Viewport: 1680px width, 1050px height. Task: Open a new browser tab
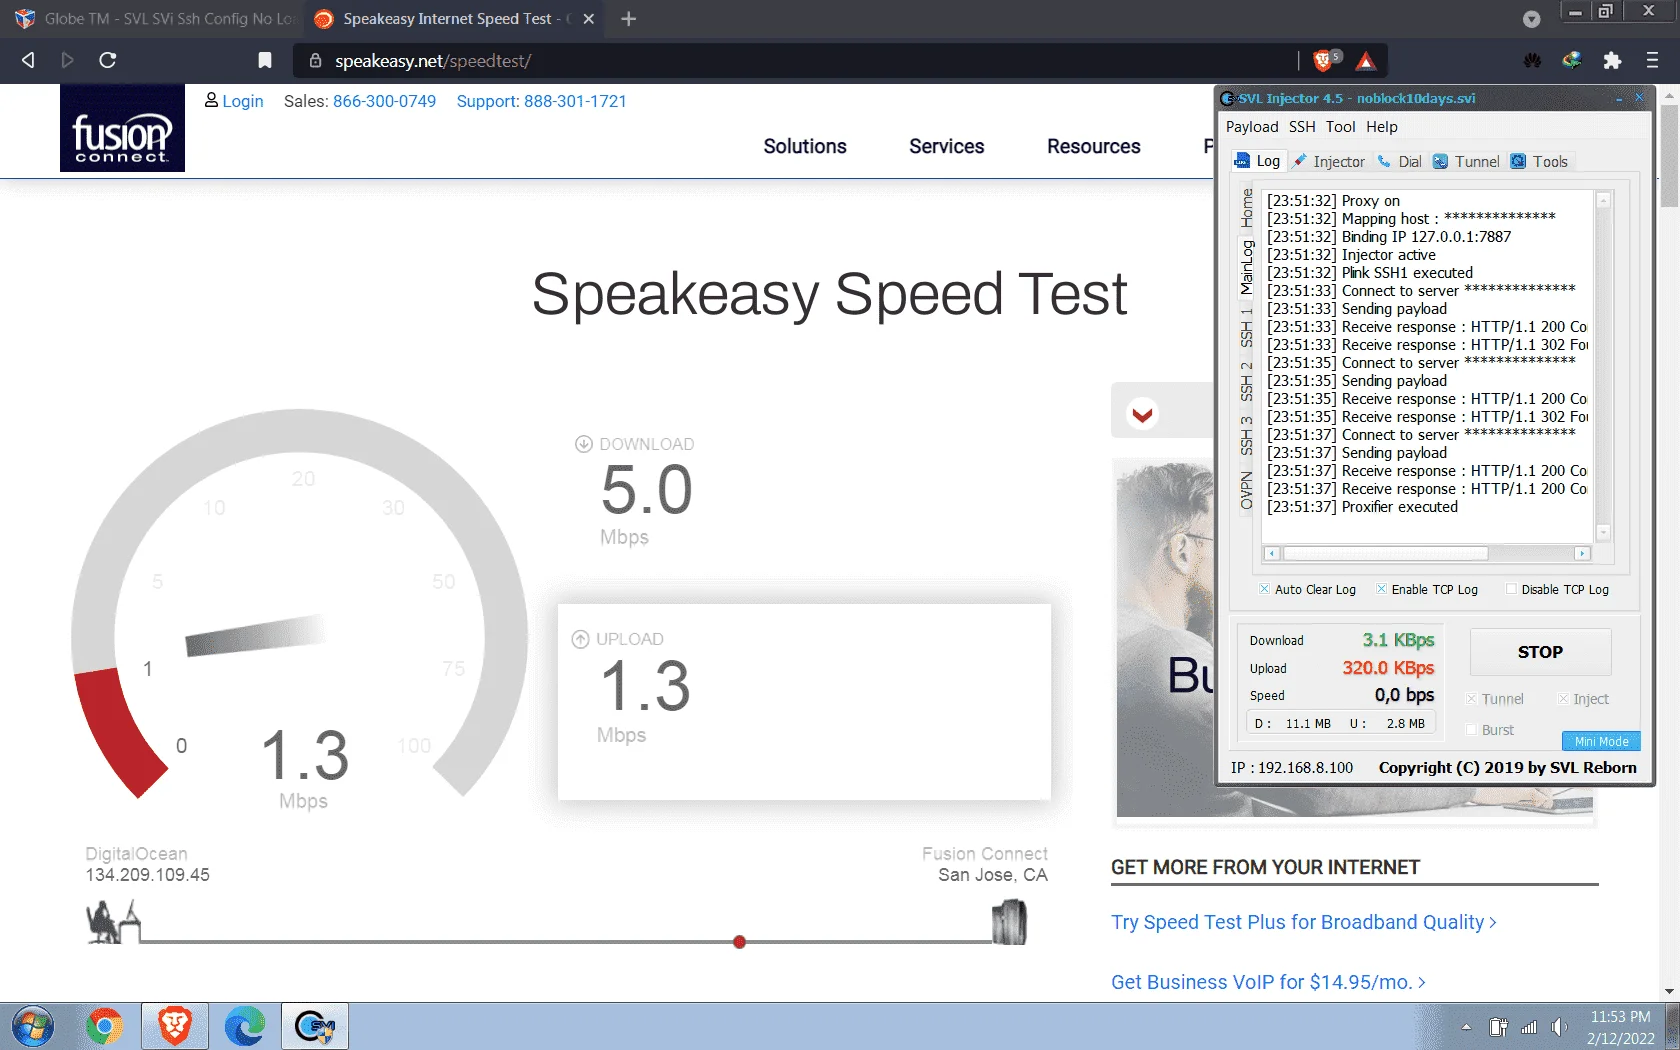pyautogui.click(x=628, y=19)
